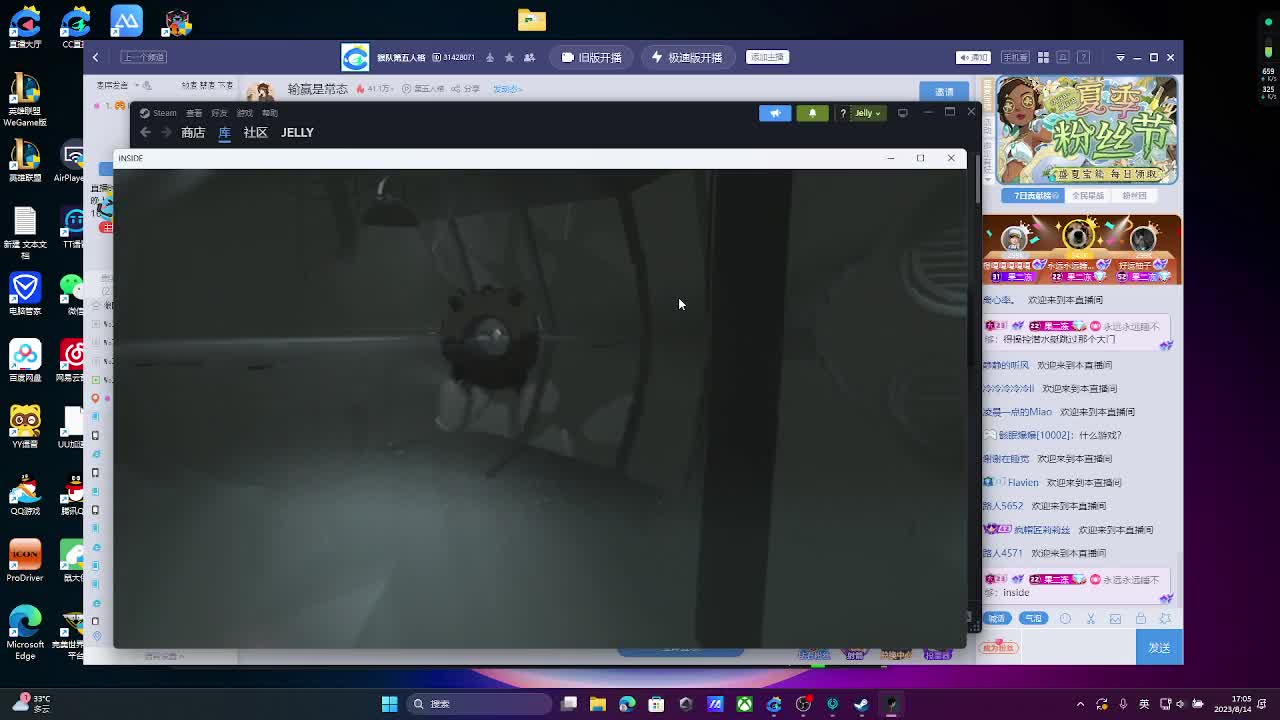
Task: Select the 7日贡献榜 tab
Action: [x=1035, y=195]
